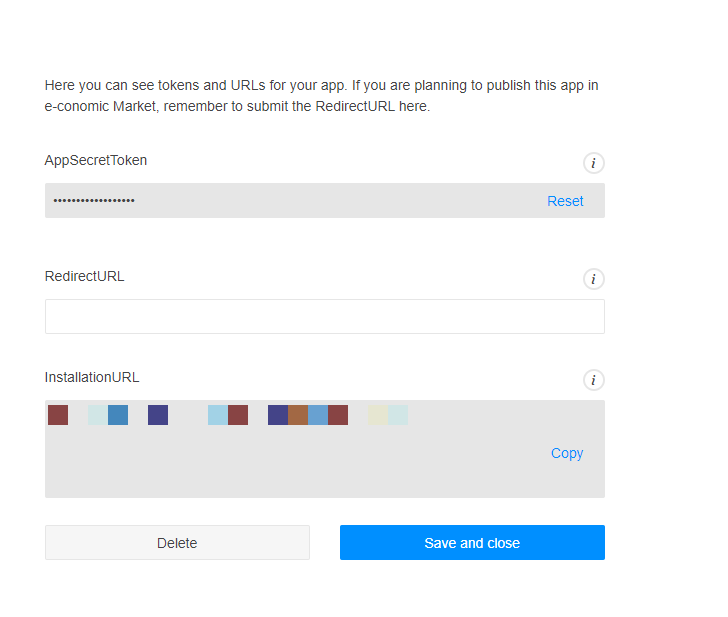Click the masked AppSecretToken dots
Viewport: 728px width, 617px height.
[x=94, y=201]
